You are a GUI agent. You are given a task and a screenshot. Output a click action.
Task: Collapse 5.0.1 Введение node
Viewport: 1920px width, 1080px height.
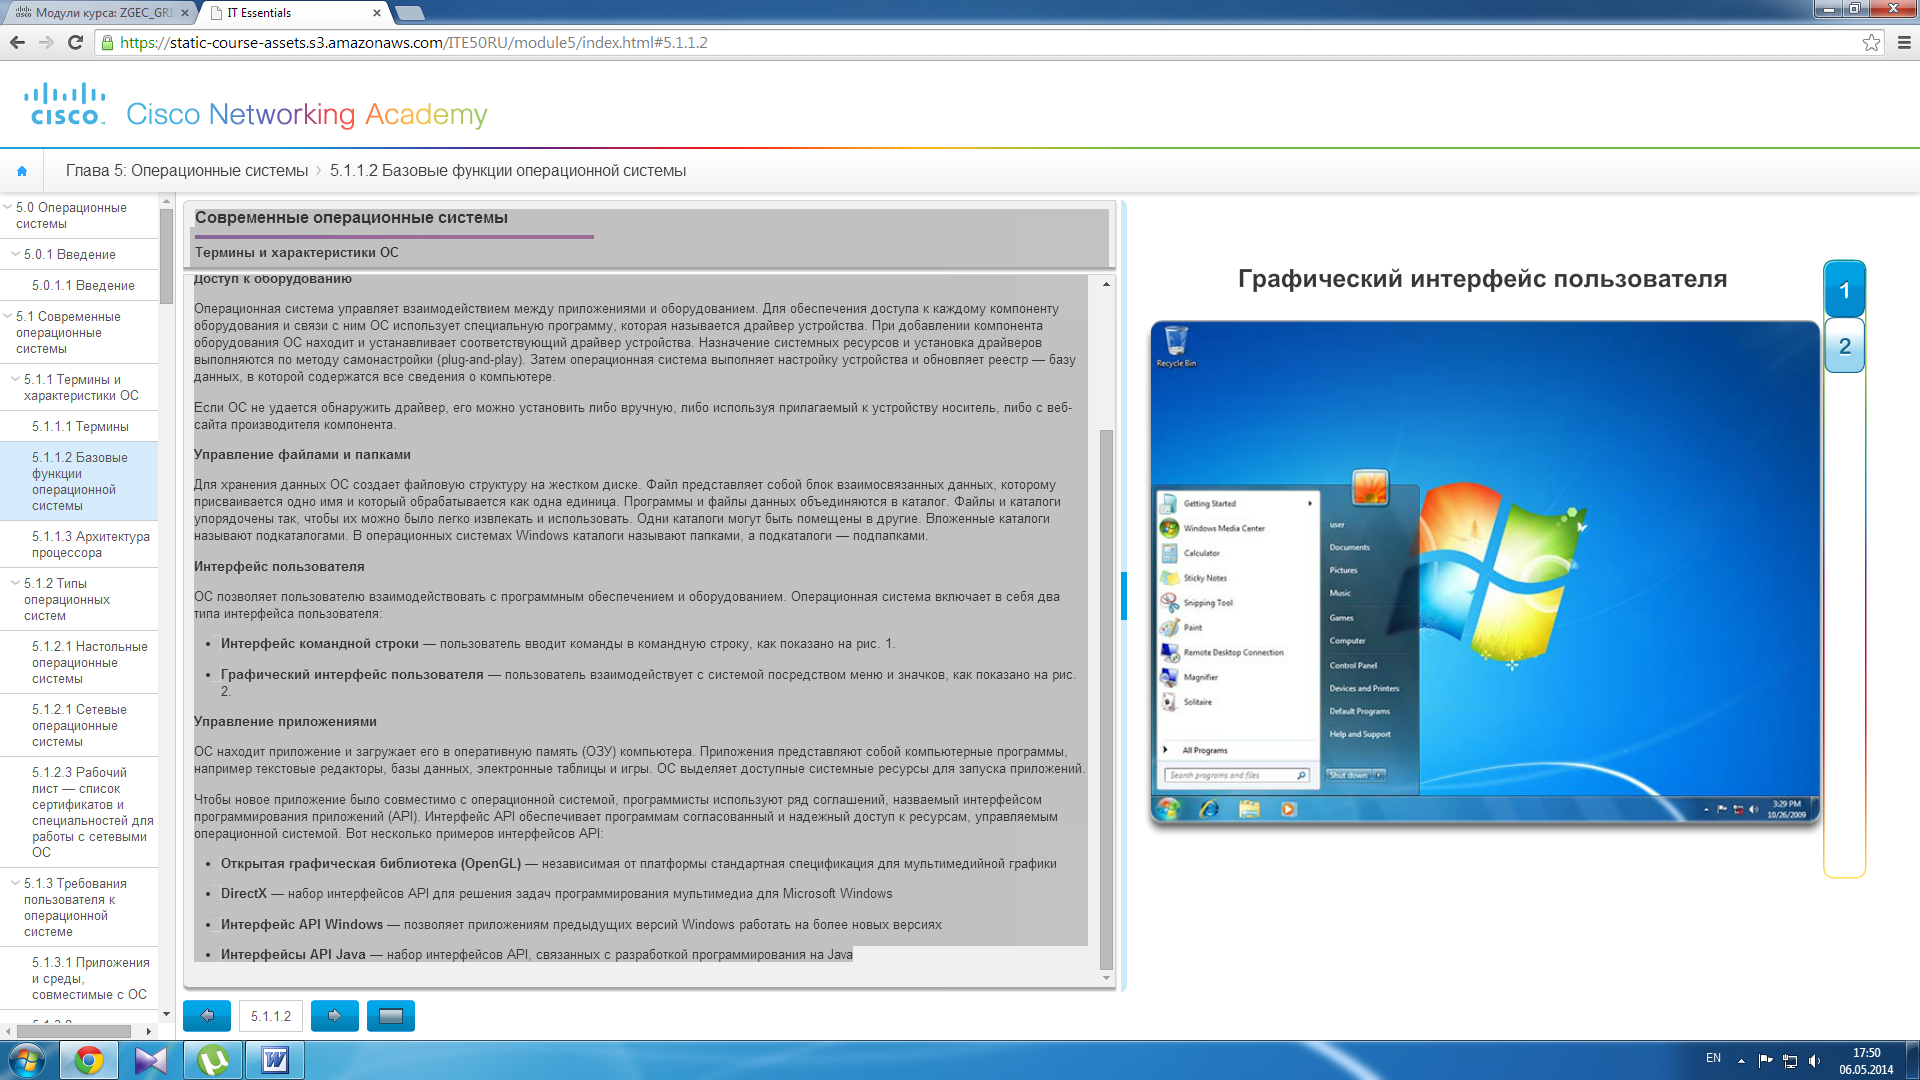[15, 254]
